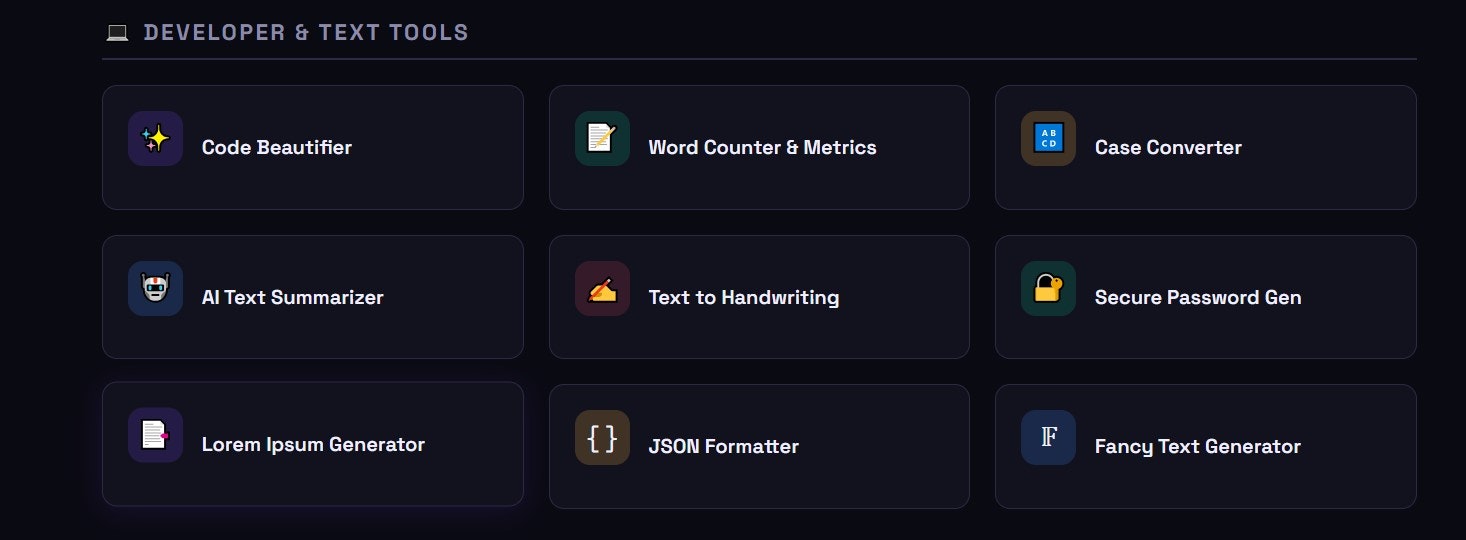Click the robot icon for AI Text Summarizer

pos(155,289)
